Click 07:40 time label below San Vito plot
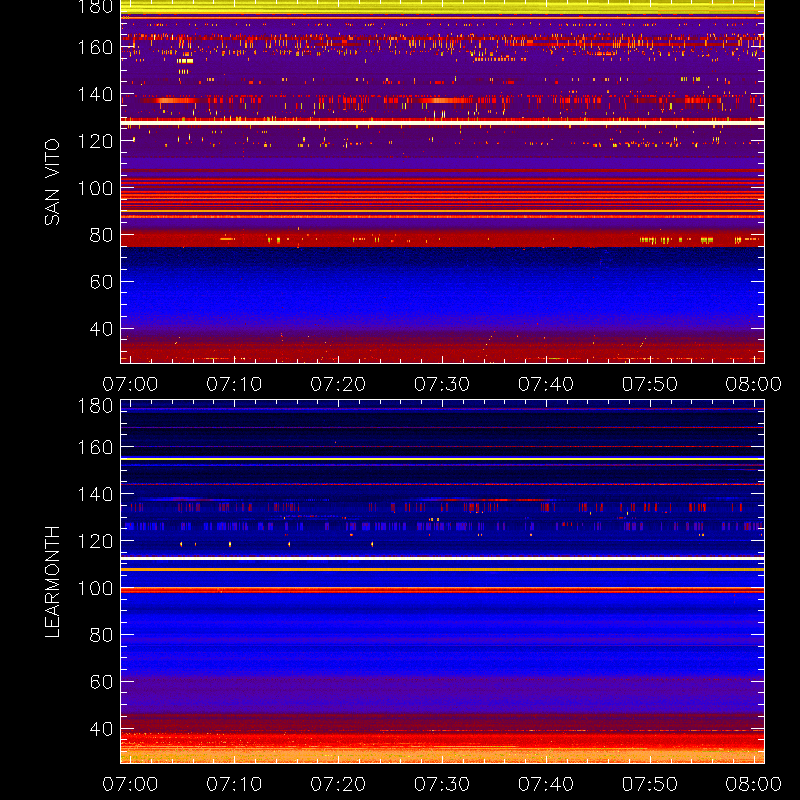This screenshot has width=800, height=800. pyautogui.click(x=546, y=384)
